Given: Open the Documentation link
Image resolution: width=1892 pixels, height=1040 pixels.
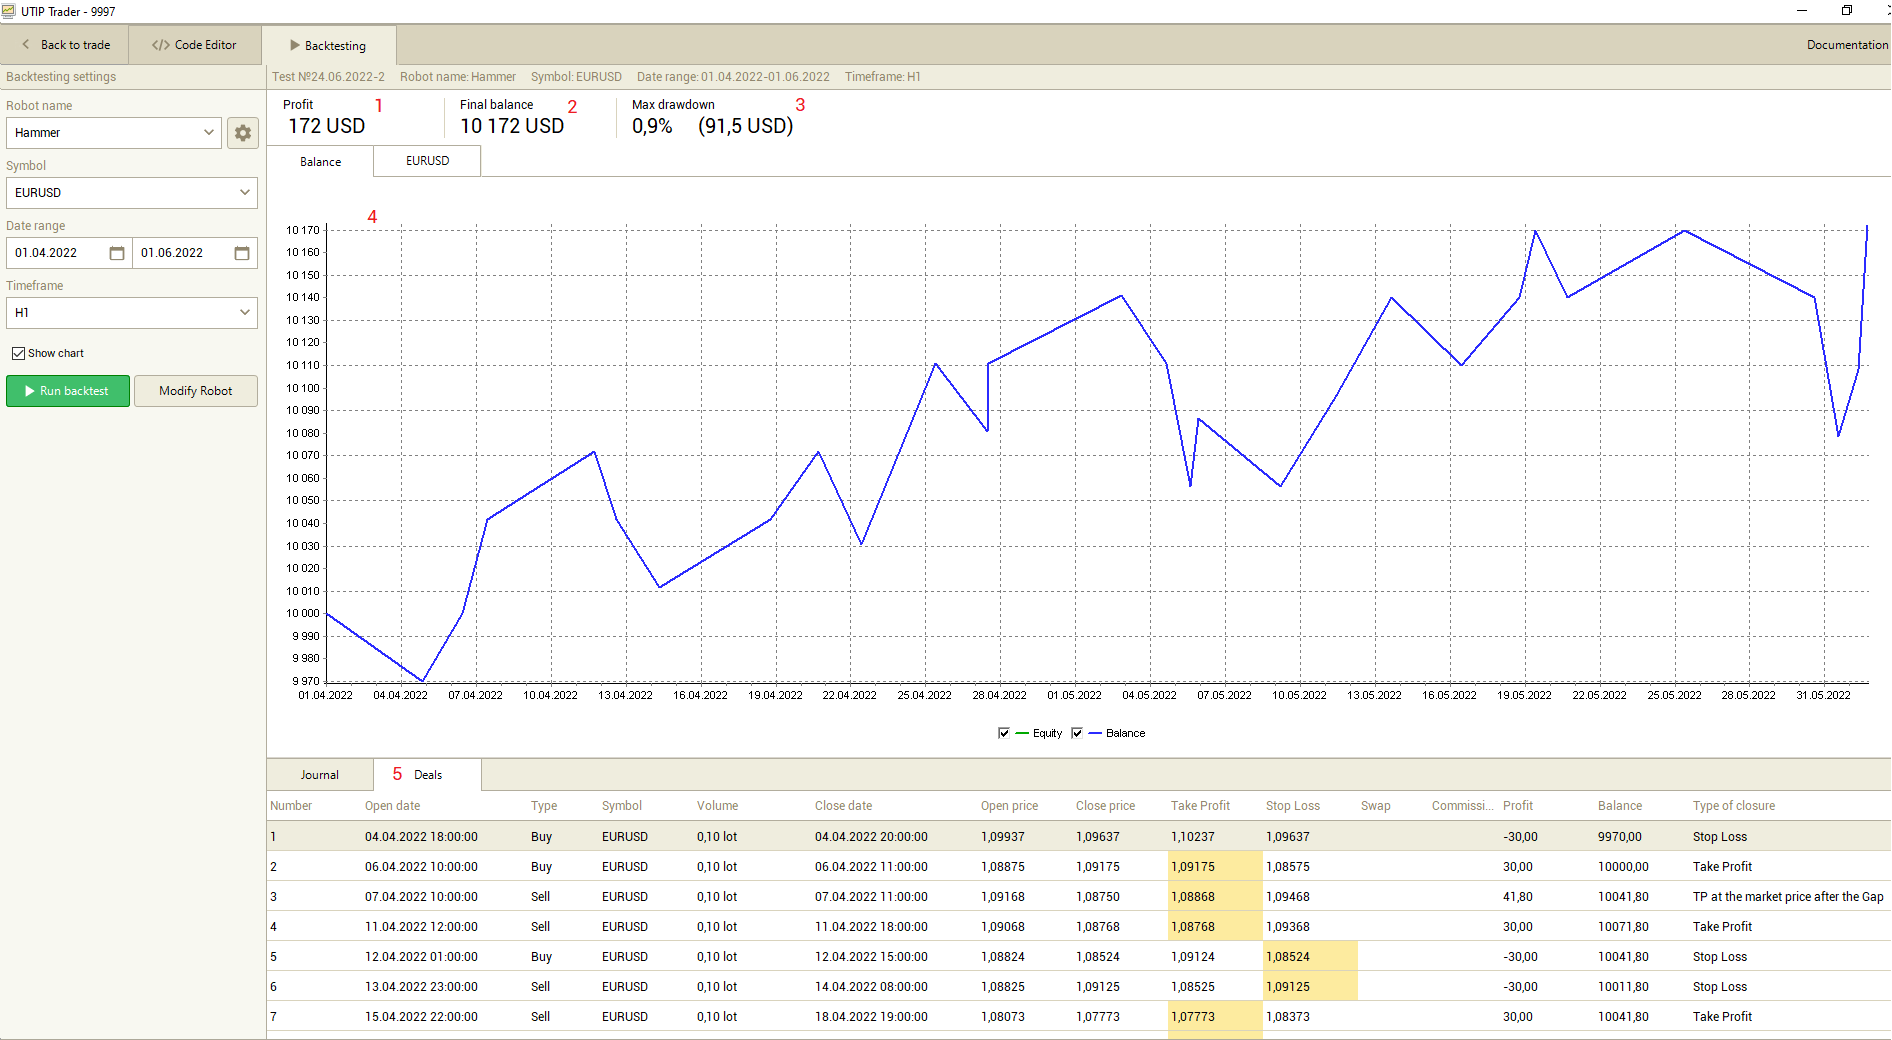Looking at the screenshot, I should 1847,45.
